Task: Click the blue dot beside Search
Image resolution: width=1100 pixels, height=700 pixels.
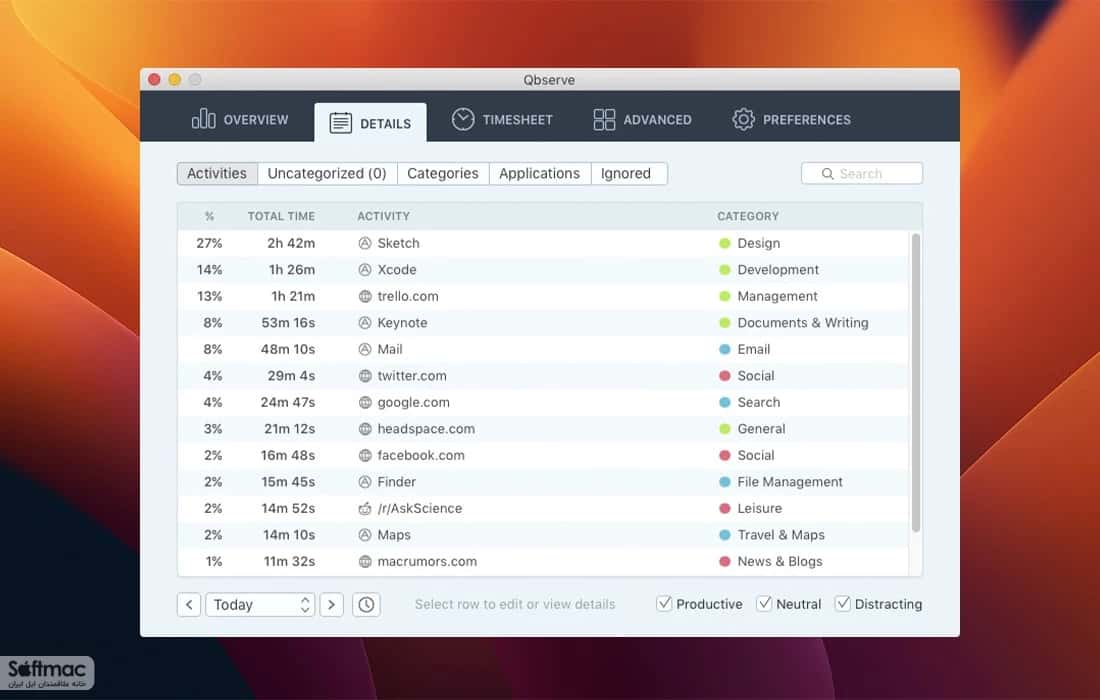Action: point(725,403)
